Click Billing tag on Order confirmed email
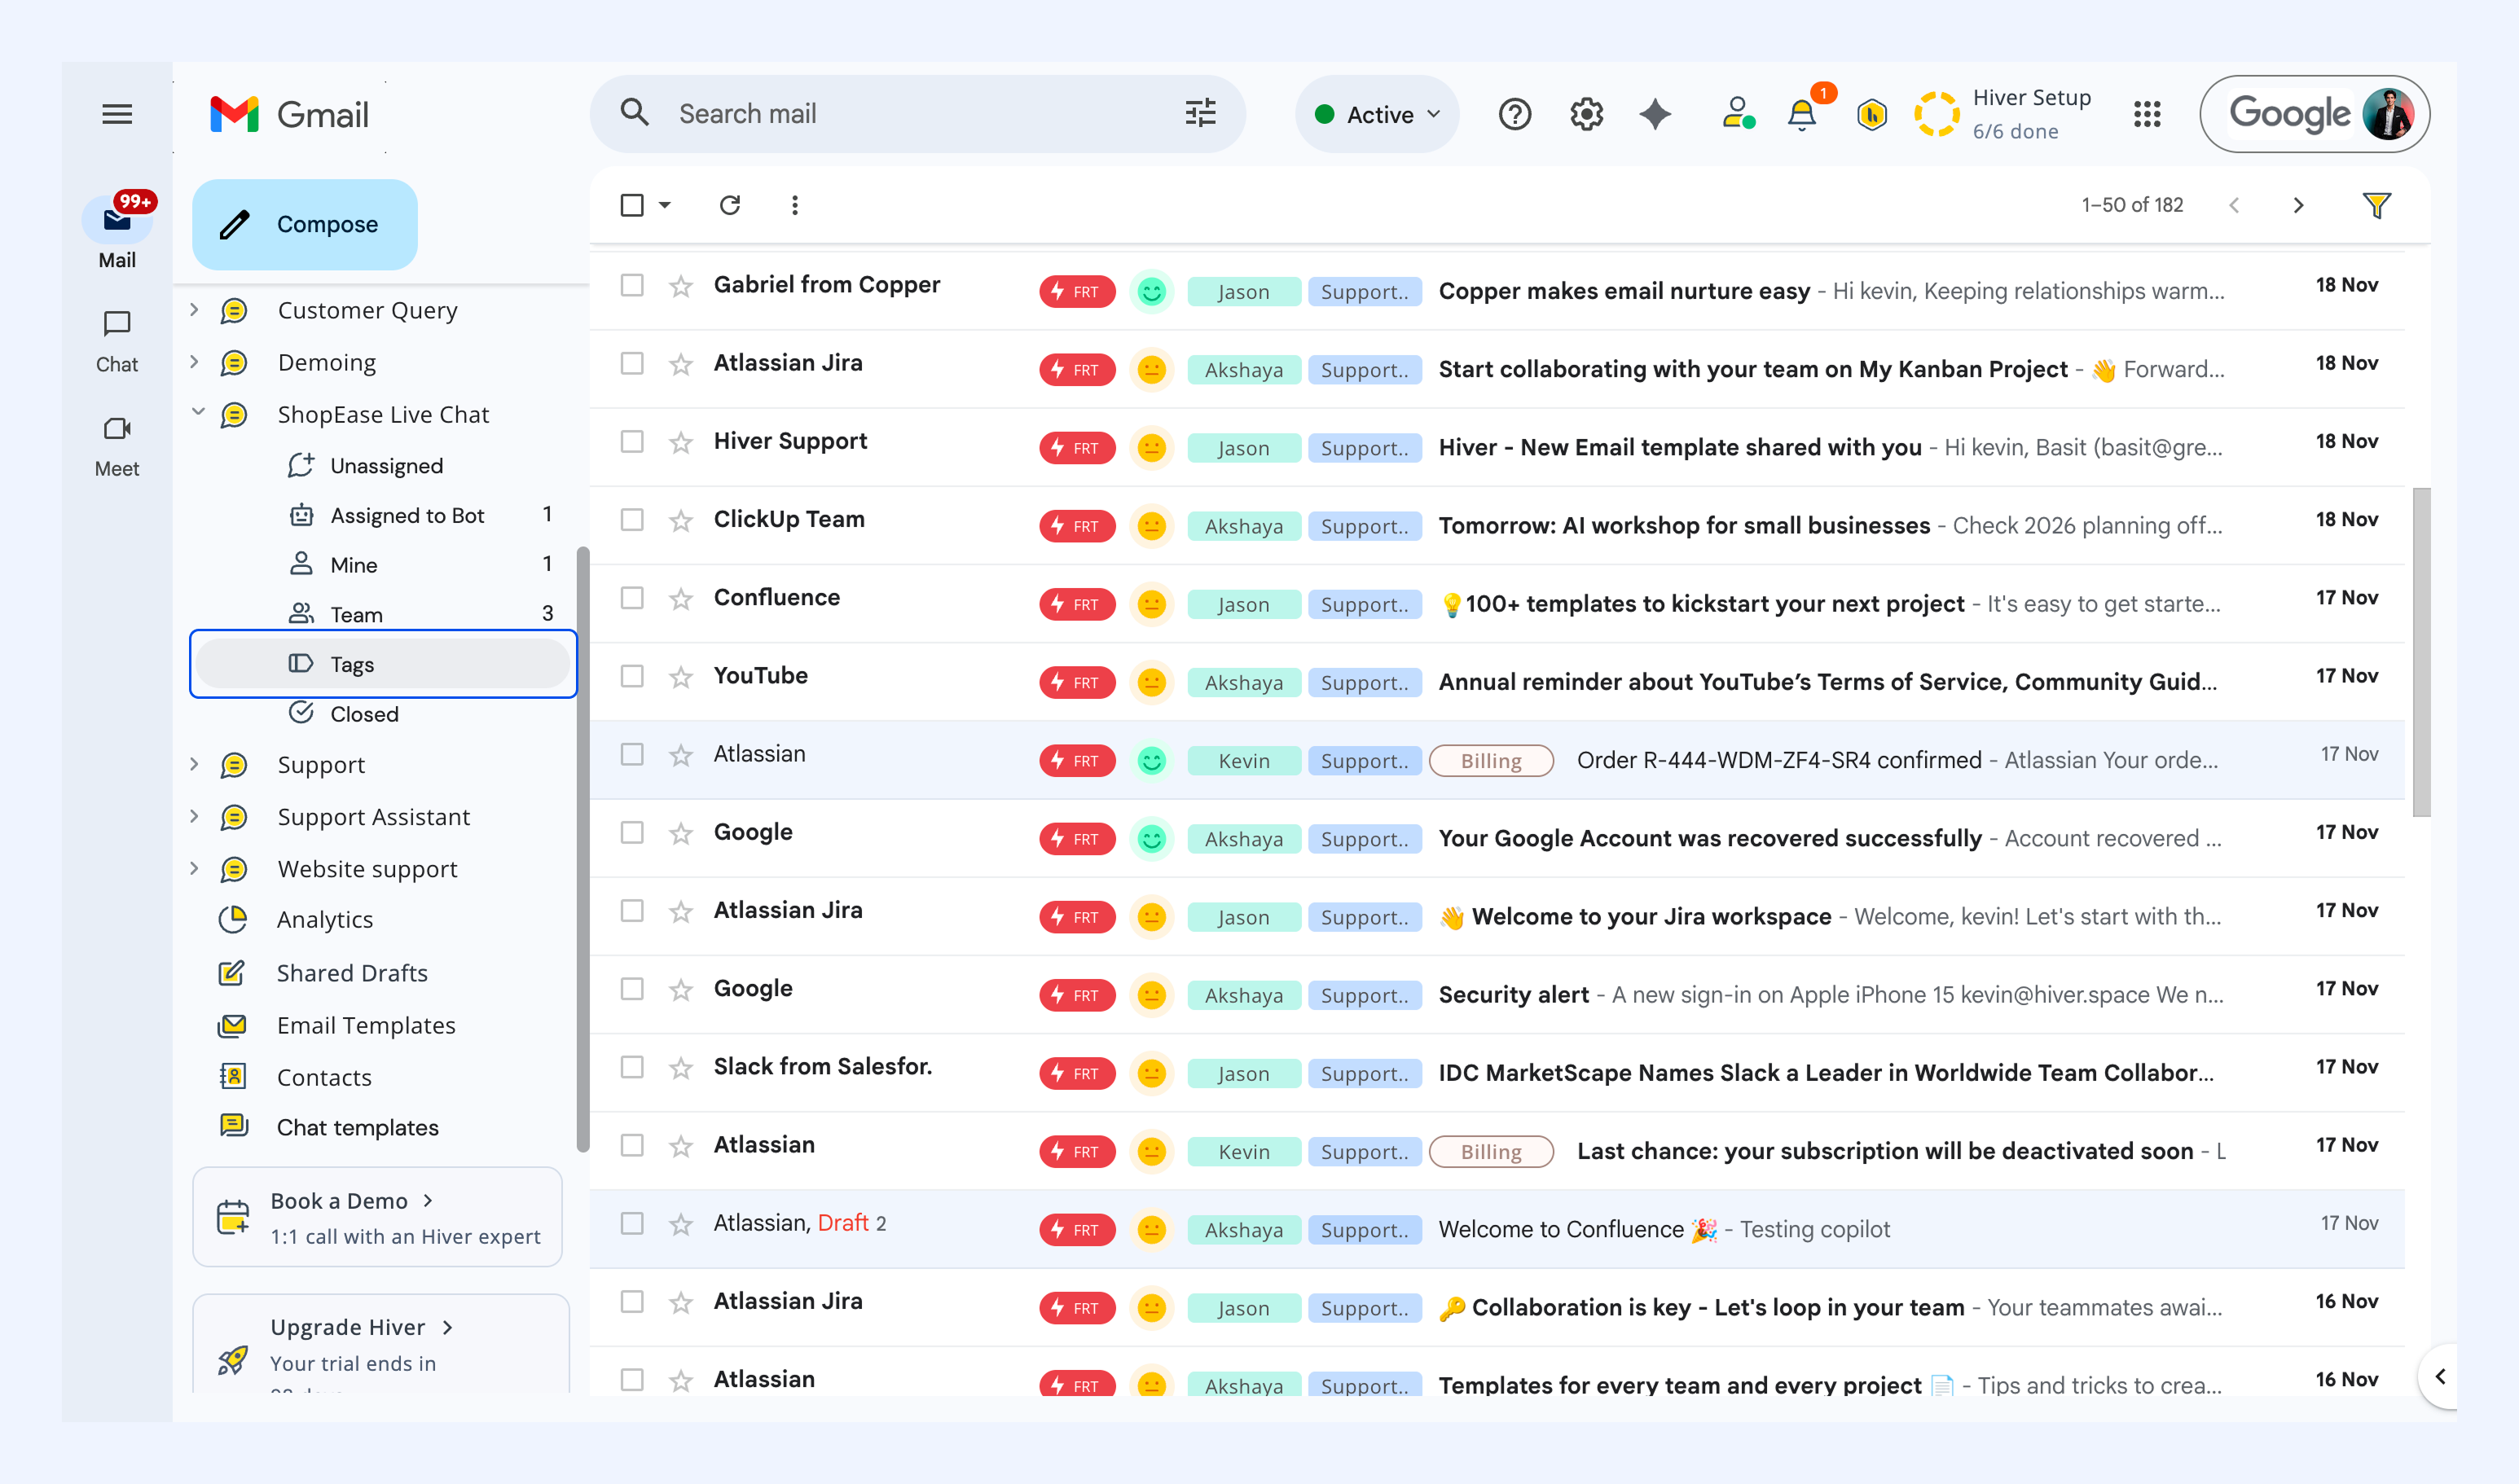 point(1491,761)
